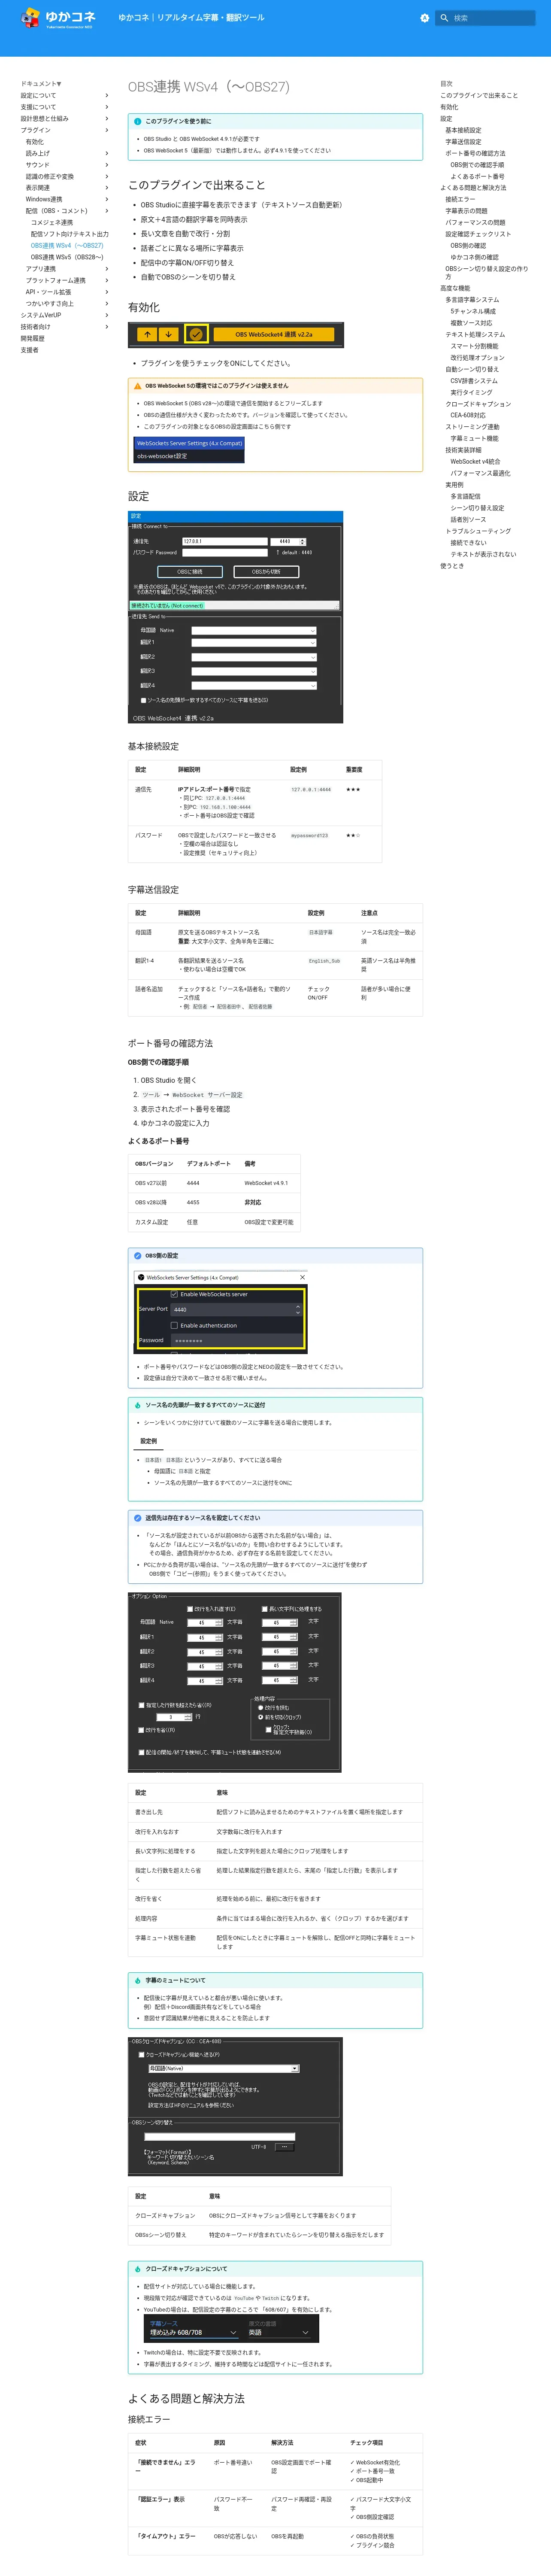Click the close X in WebSockets Server Settings image
This screenshot has height=2576, width=551.
302,1277
